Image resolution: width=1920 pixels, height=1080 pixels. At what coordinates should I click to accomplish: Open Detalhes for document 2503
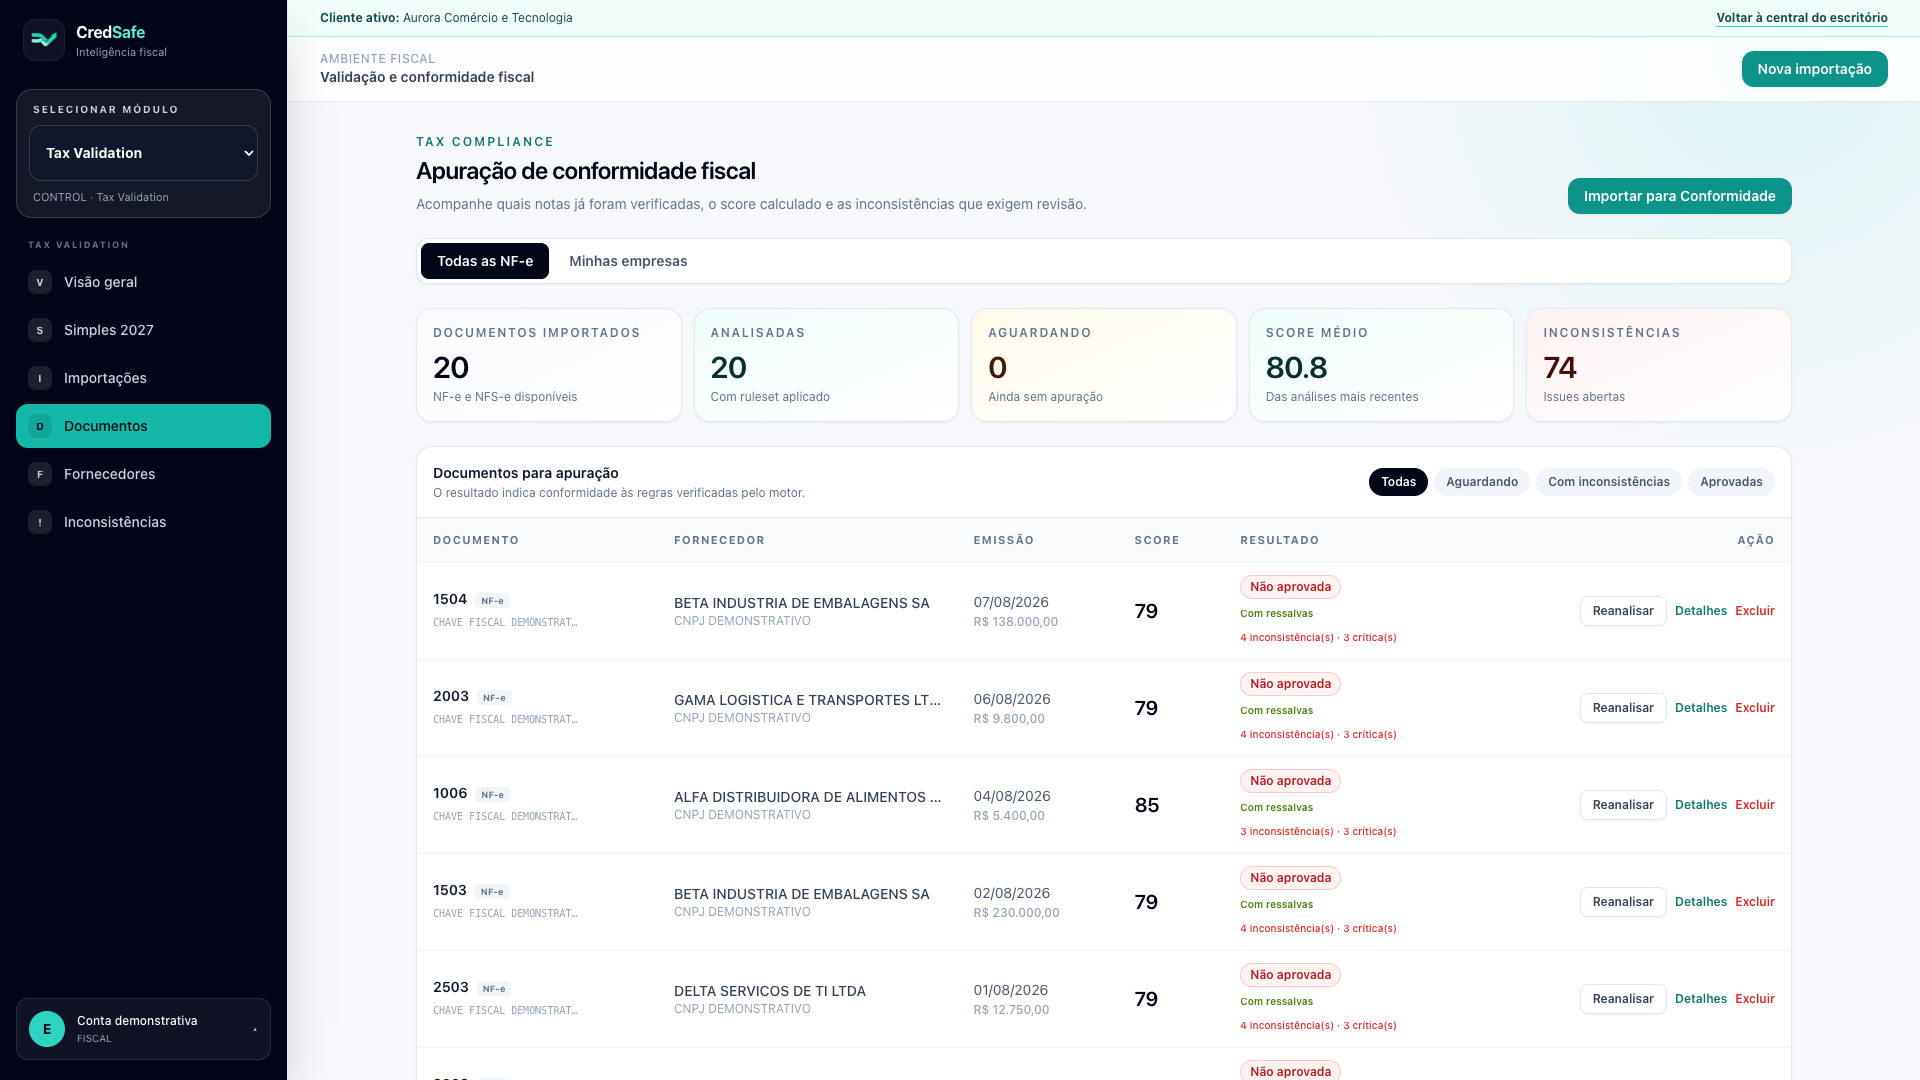point(1701,999)
